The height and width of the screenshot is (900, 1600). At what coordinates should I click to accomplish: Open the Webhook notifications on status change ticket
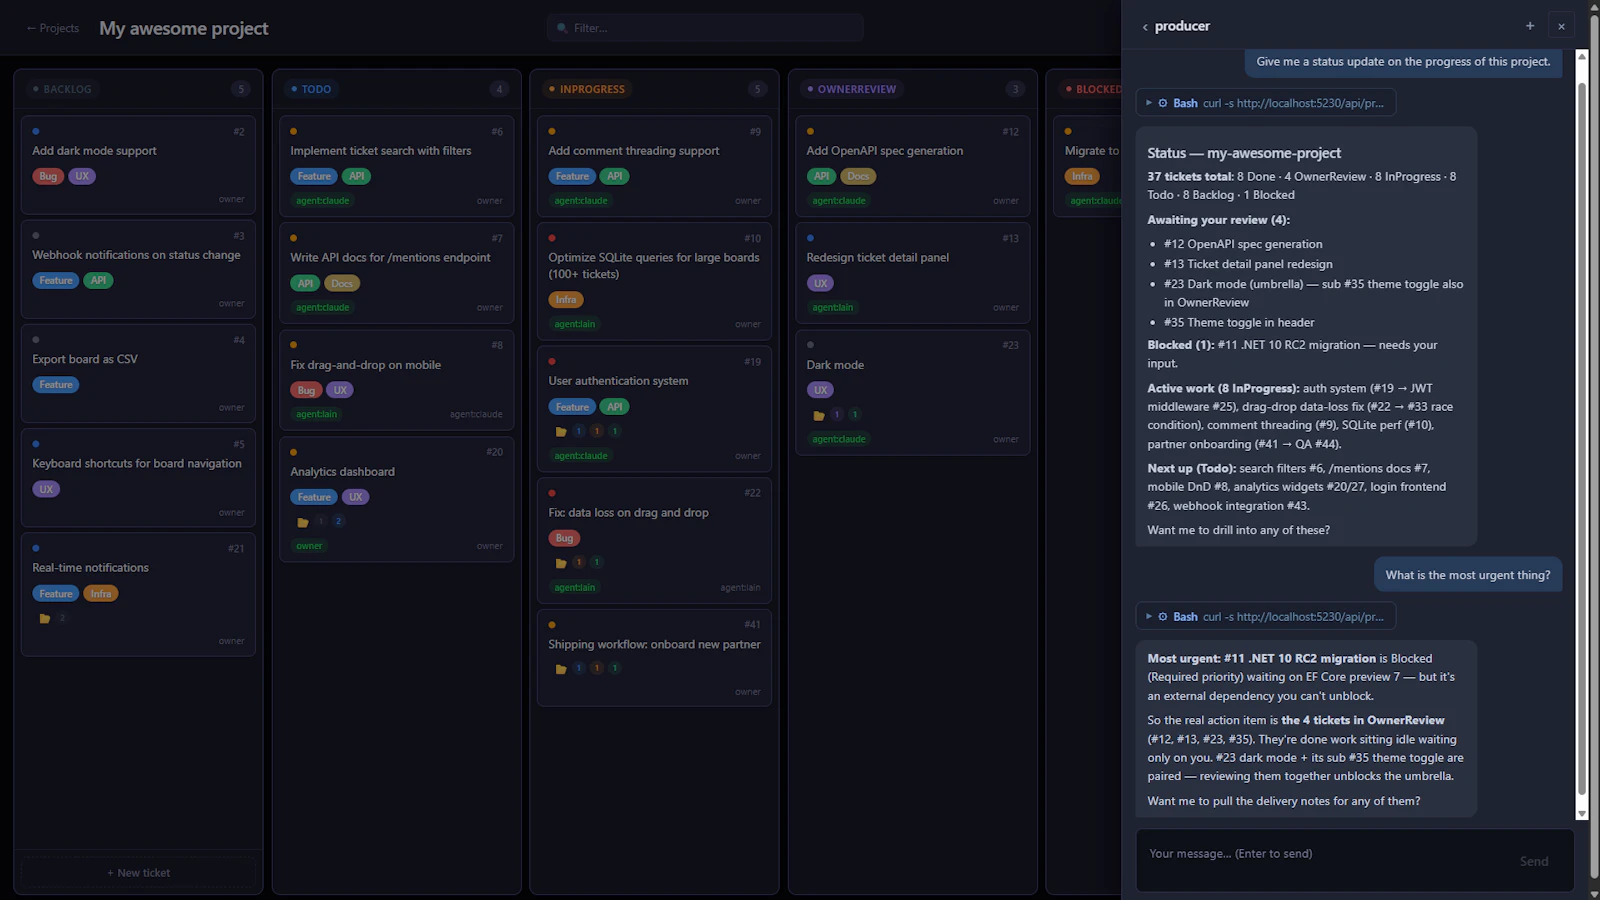pyautogui.click(x=138, y=267)
